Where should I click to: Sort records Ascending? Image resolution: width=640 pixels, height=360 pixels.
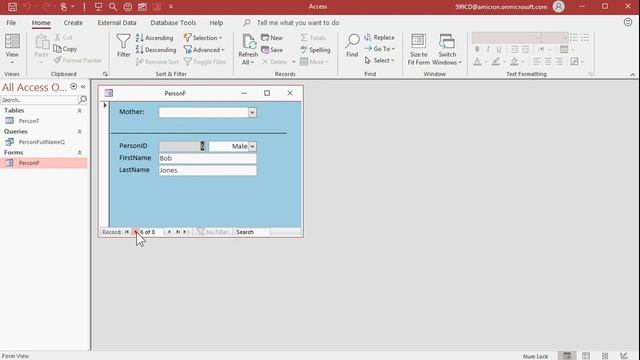pyautogui.click(x=154, y=38)
